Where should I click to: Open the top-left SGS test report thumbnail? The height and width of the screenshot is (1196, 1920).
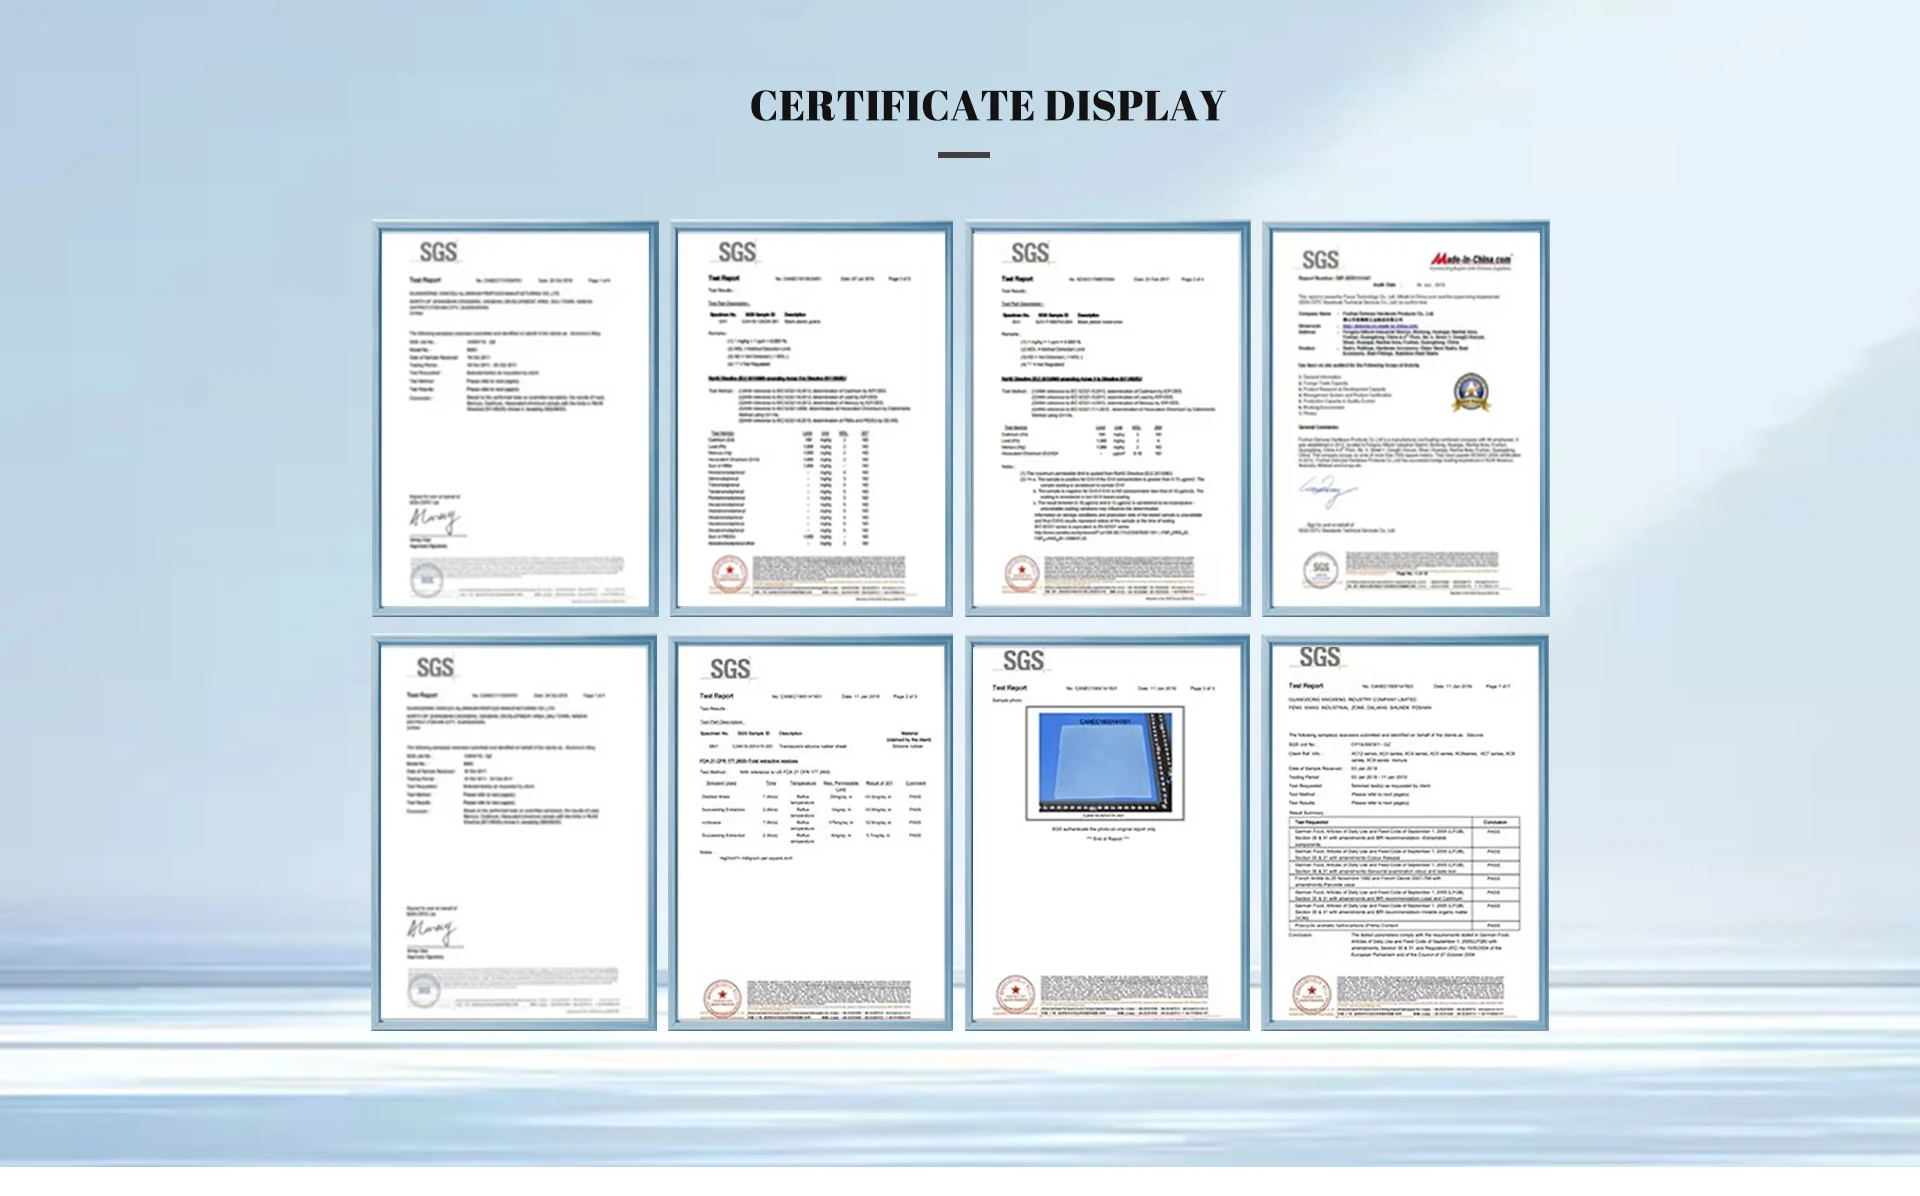pyautogui.click(x=515, y=418)
